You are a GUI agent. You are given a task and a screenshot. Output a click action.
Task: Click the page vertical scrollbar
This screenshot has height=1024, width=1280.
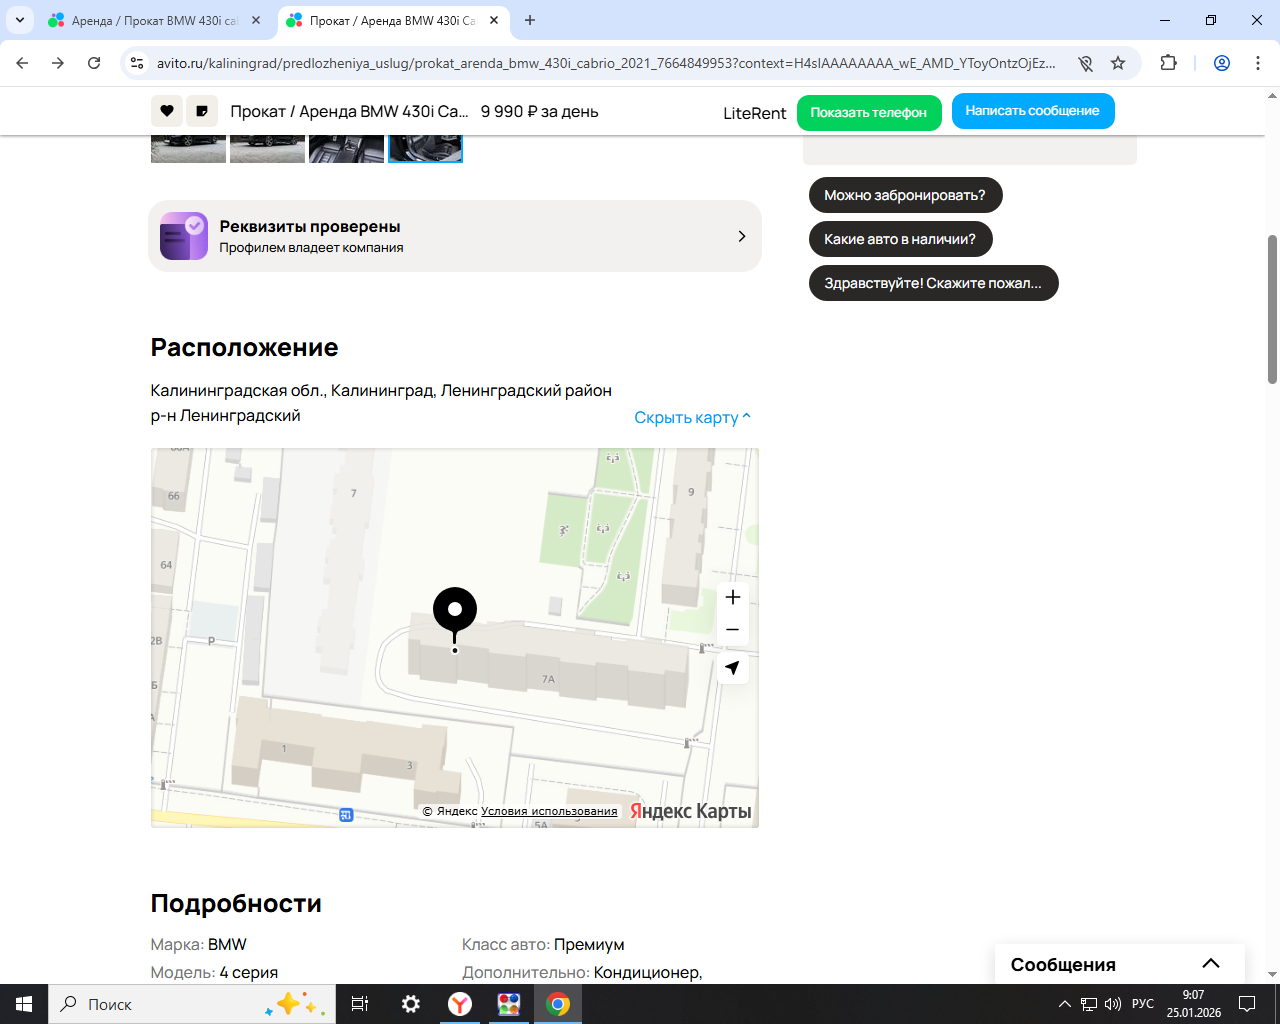(x=1272, y=310)
